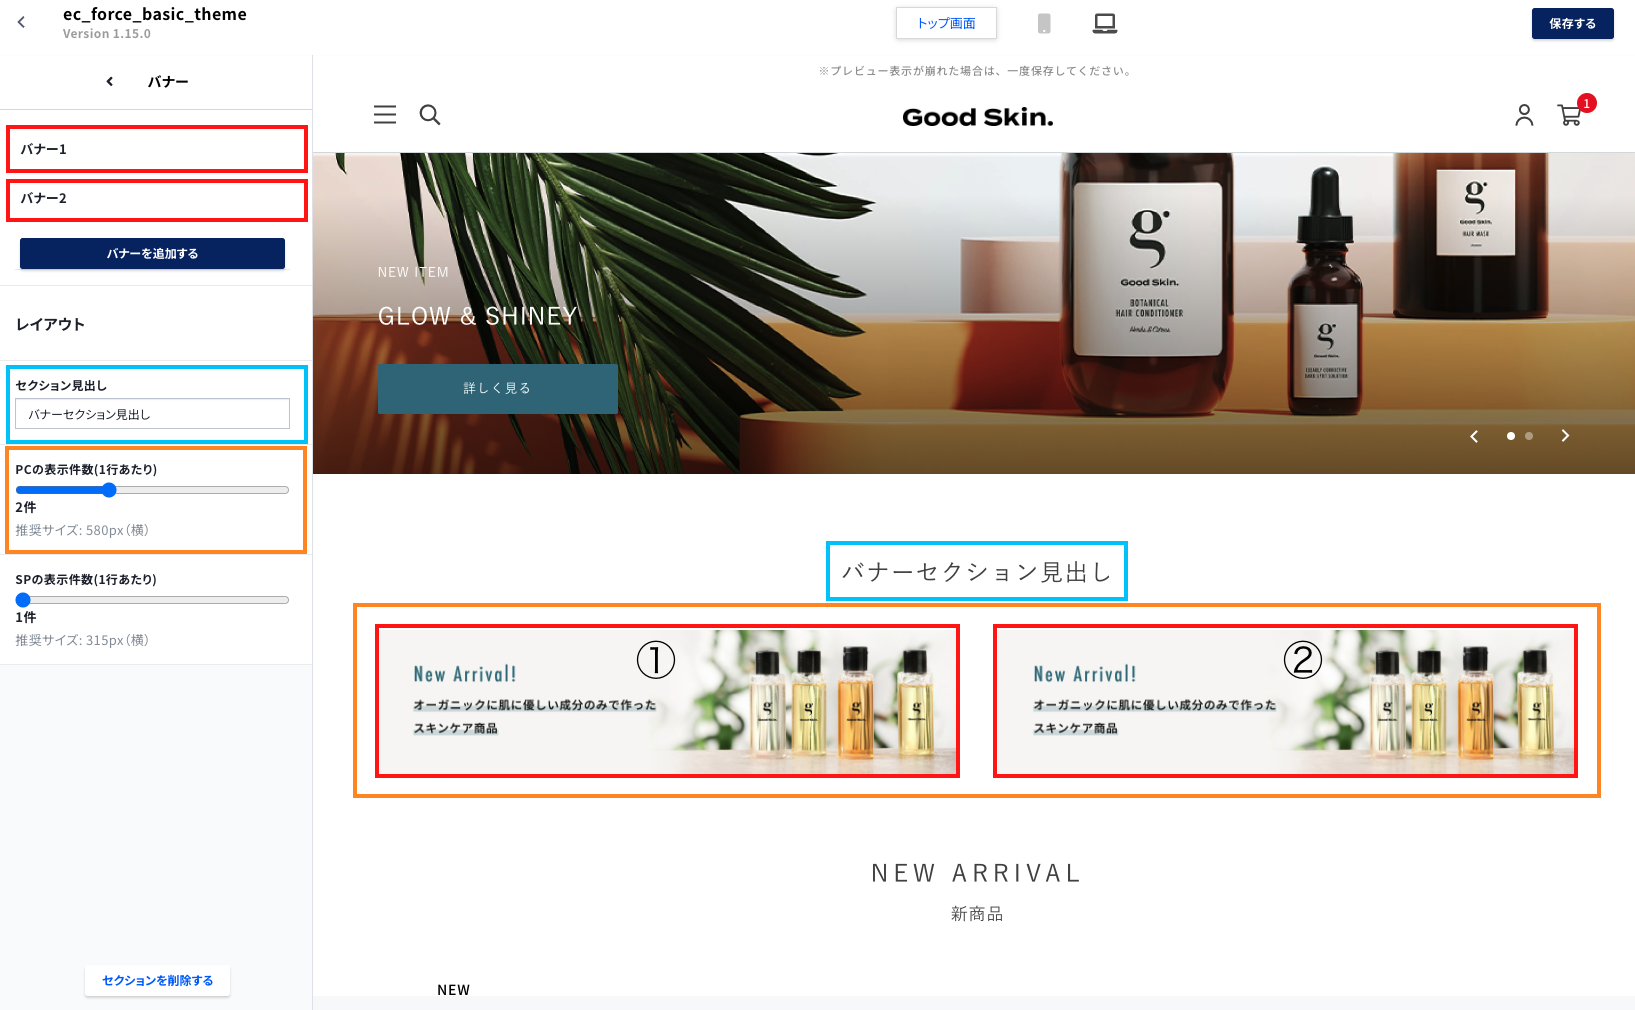Open the バナー1 settings item
This screenshot has width=1635, height=1010.
157,149
